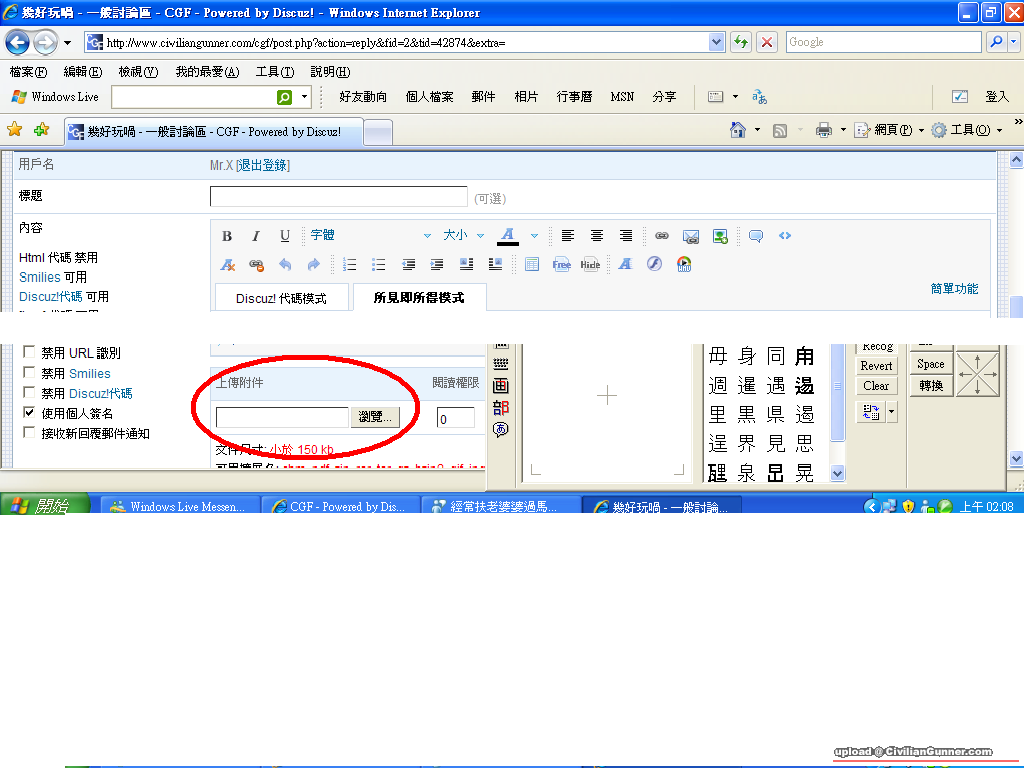Center-align text in the editor
This screenshot has height=768, width=1024.
coord(597,236)
